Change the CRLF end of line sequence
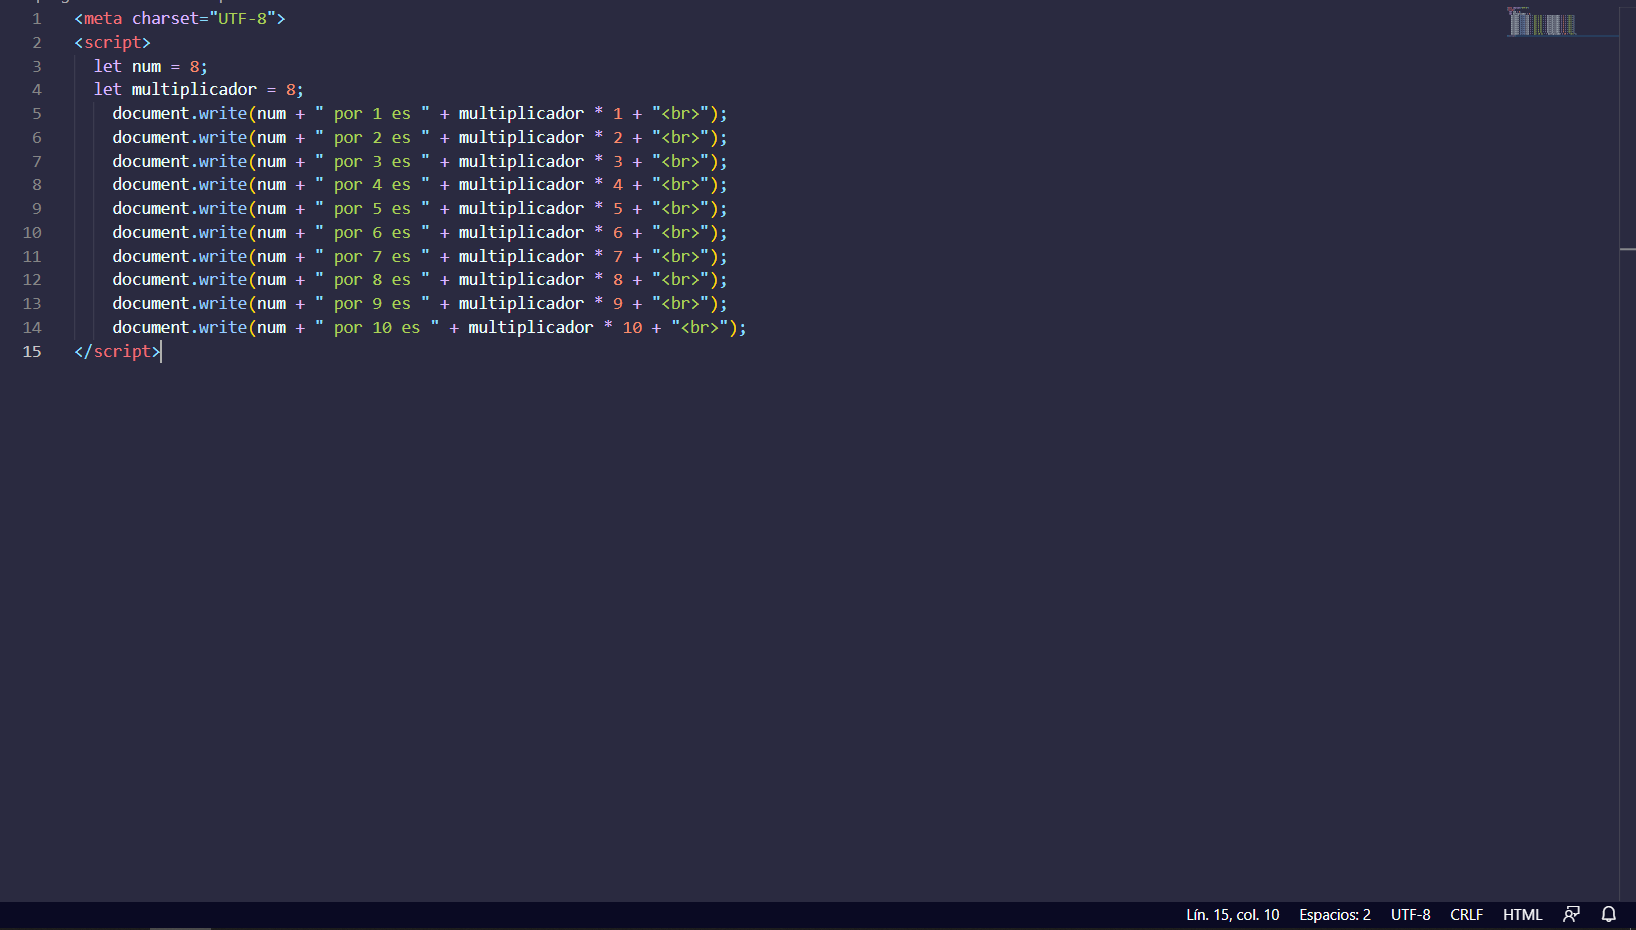This screenshot has width=1636, height=930. point(1466,914)
